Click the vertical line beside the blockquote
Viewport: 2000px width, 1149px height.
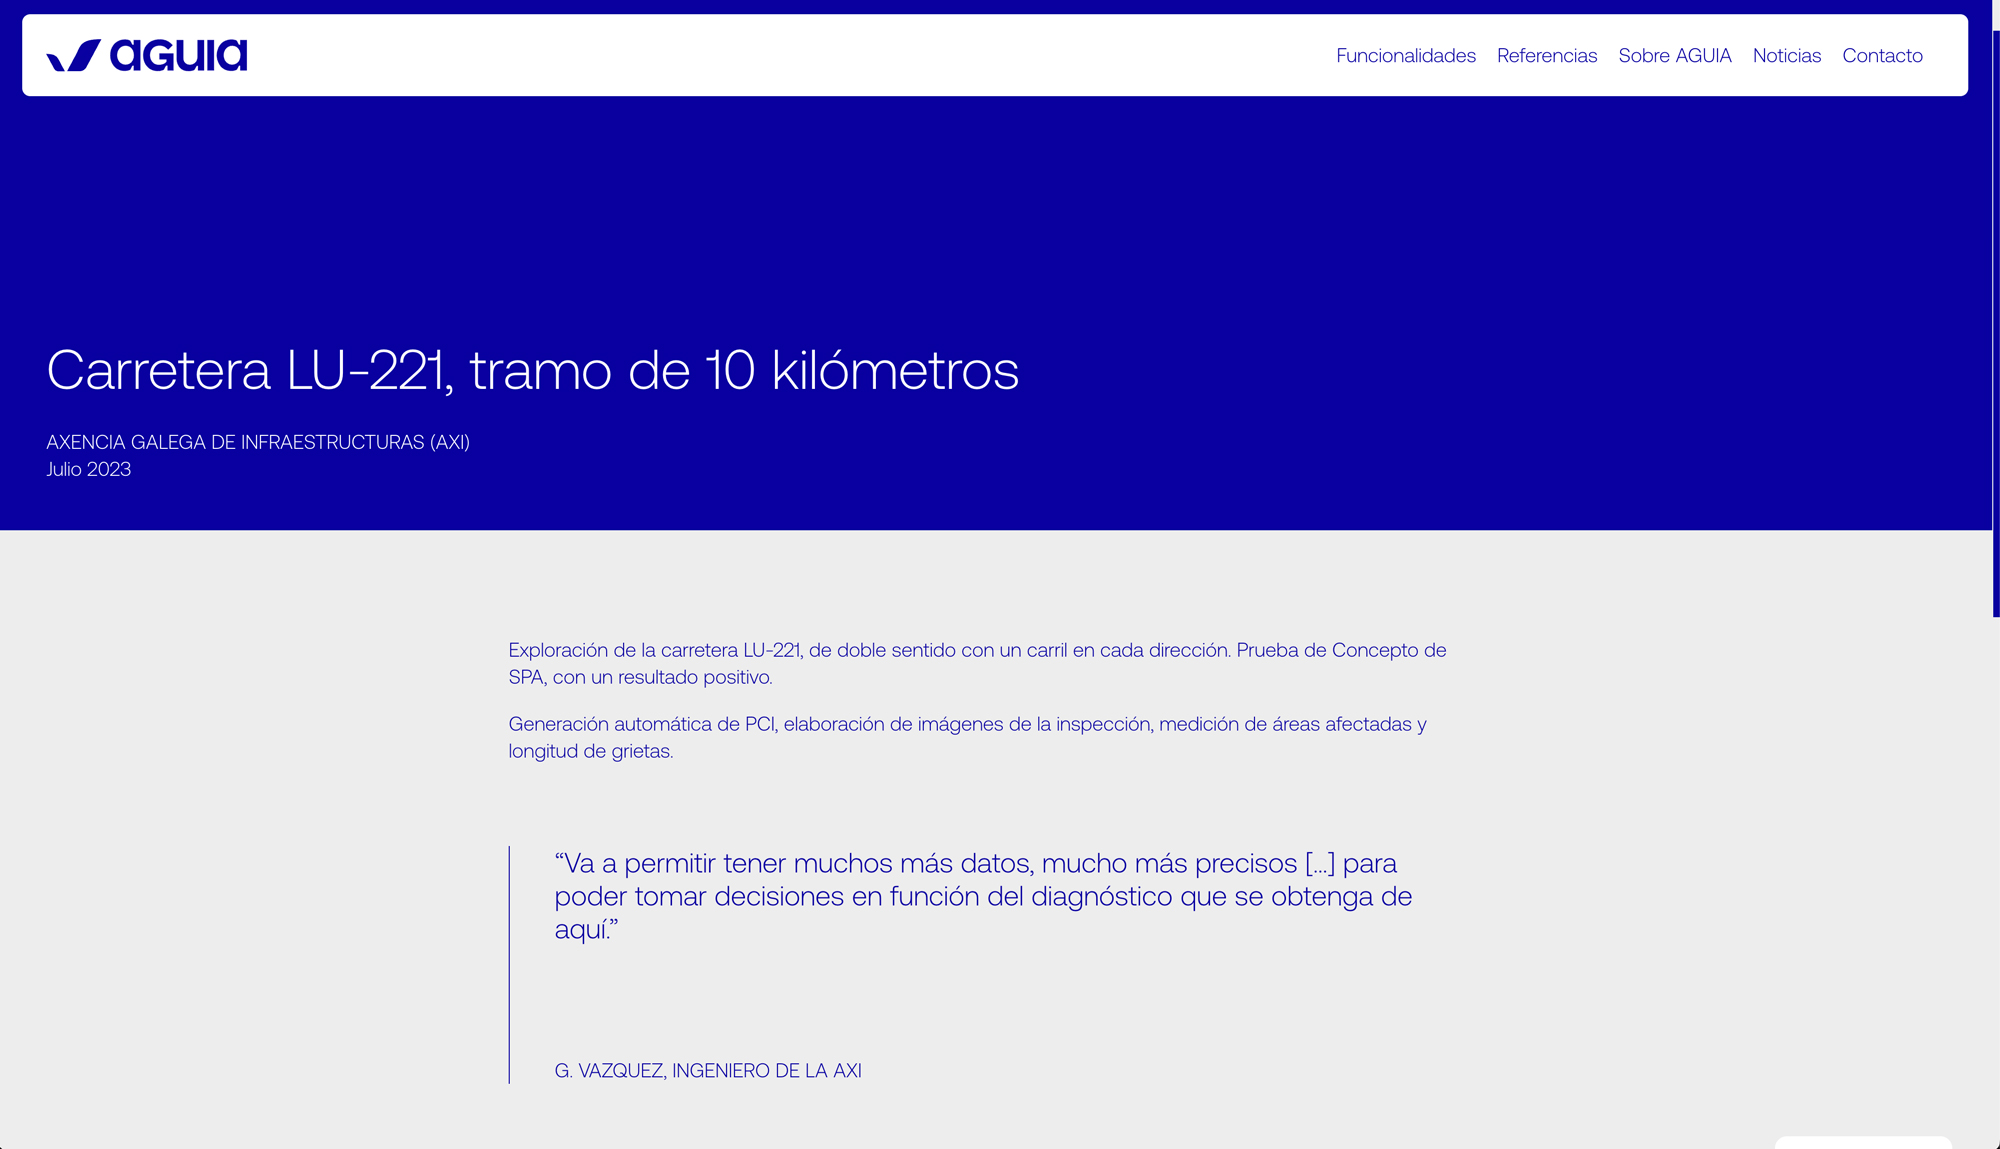tap(509, 965)
